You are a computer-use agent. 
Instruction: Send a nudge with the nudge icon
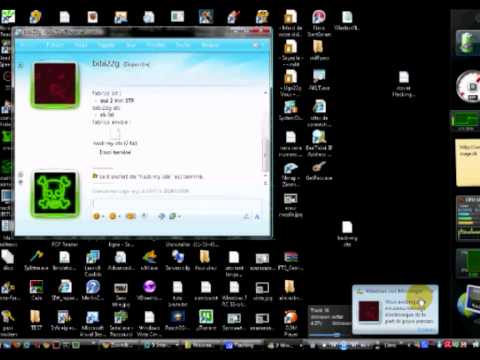tap(130, 216)
